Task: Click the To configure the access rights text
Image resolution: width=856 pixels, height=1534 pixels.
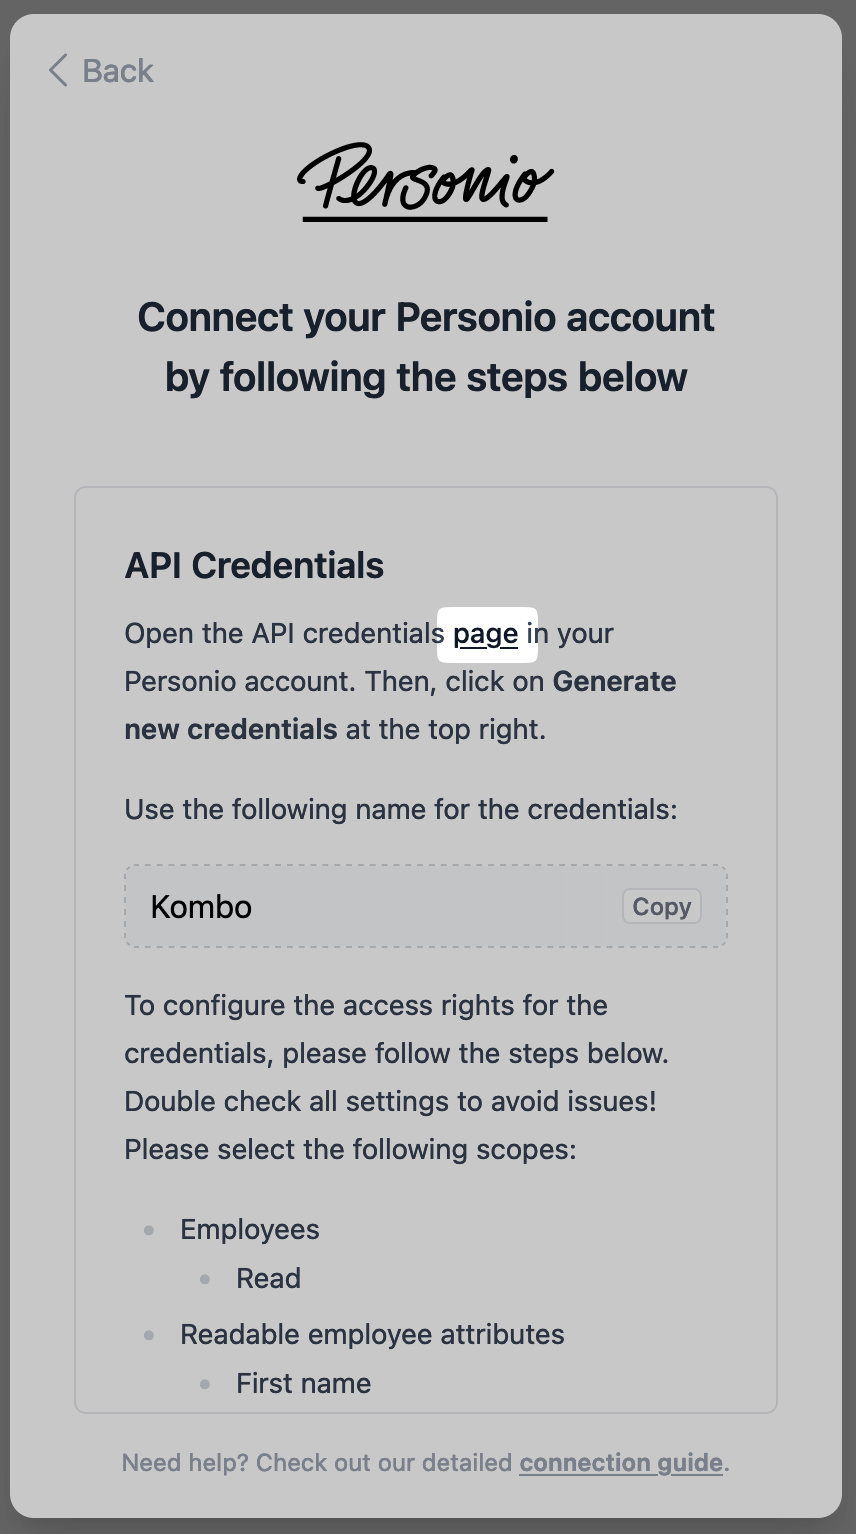Action: tap(366, 1005)
